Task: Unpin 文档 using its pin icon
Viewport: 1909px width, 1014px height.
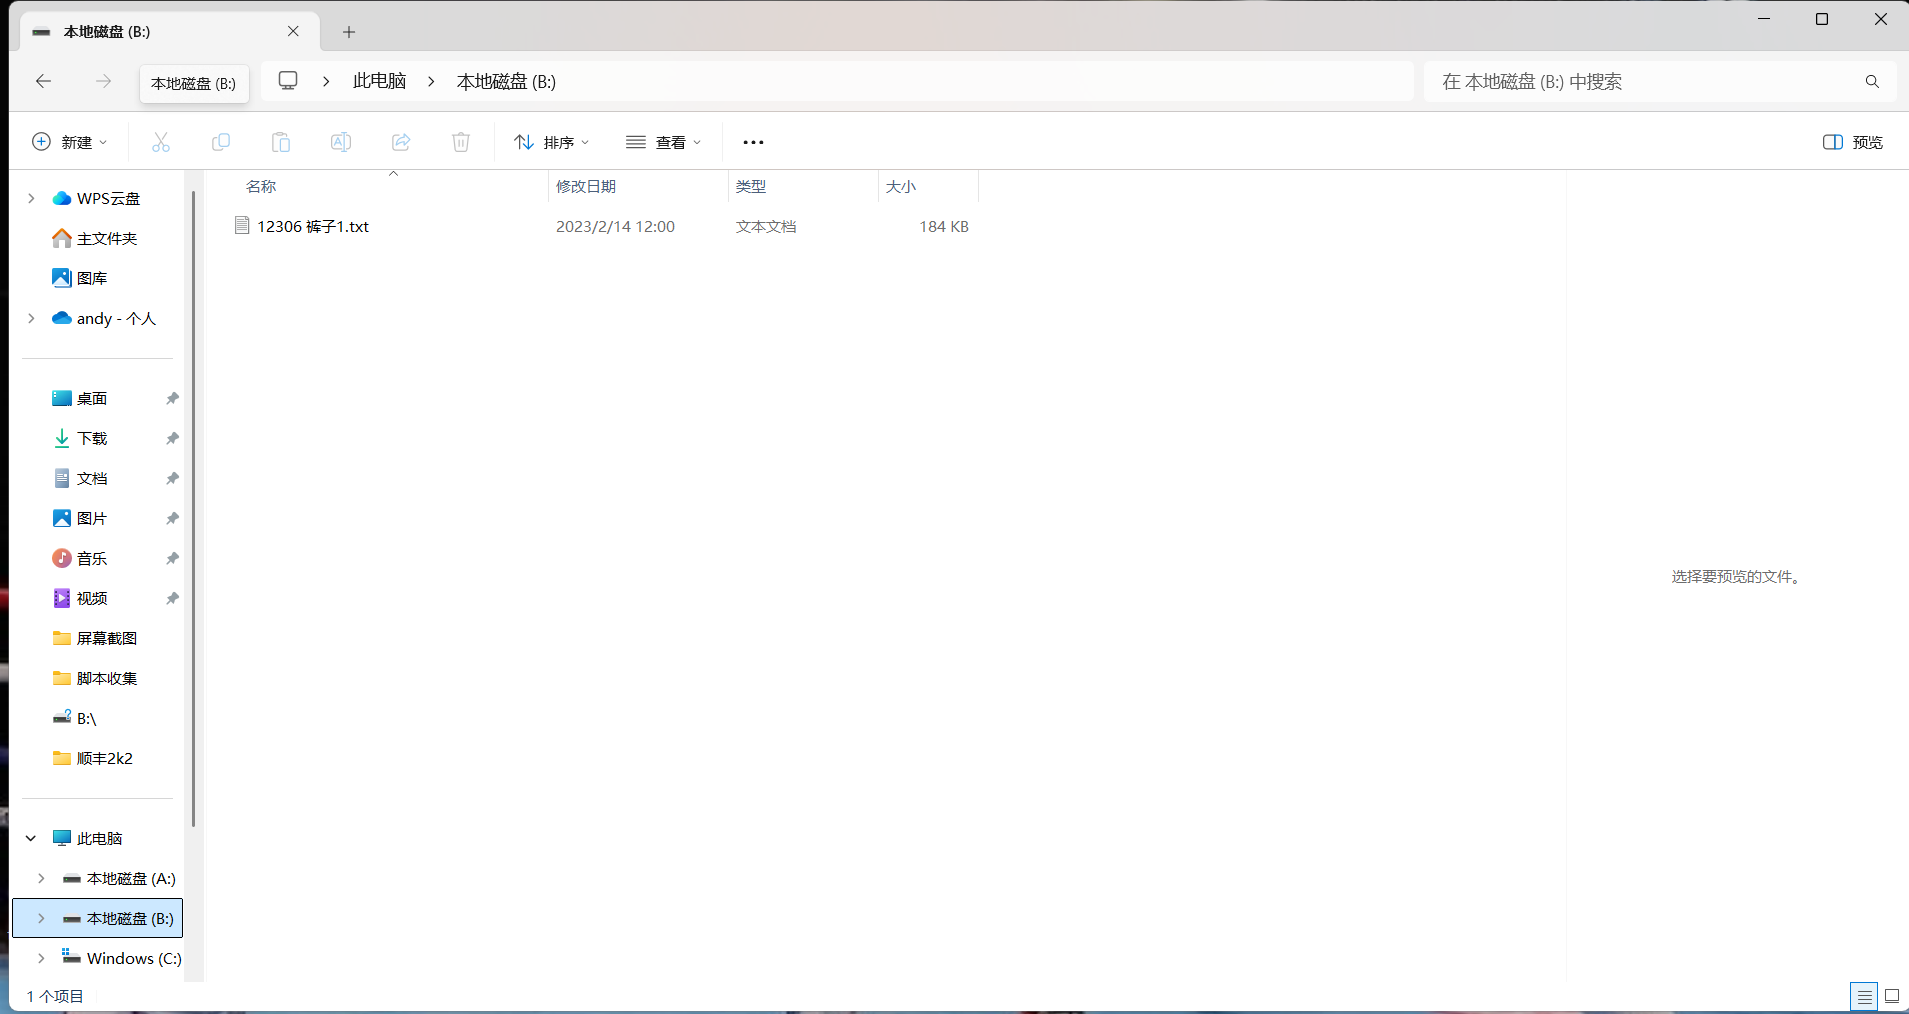Action: (x=172, y=478)
